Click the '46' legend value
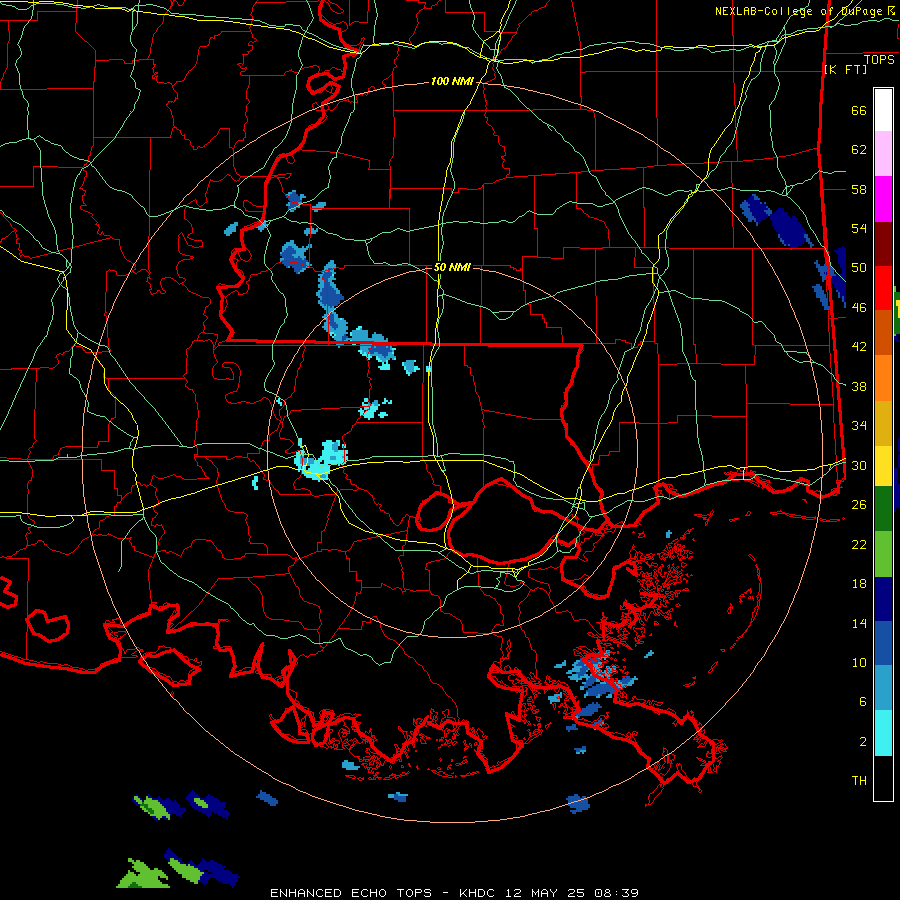This screenshot has width=900, height=900. pyautogui.click(x=859, y=308)
